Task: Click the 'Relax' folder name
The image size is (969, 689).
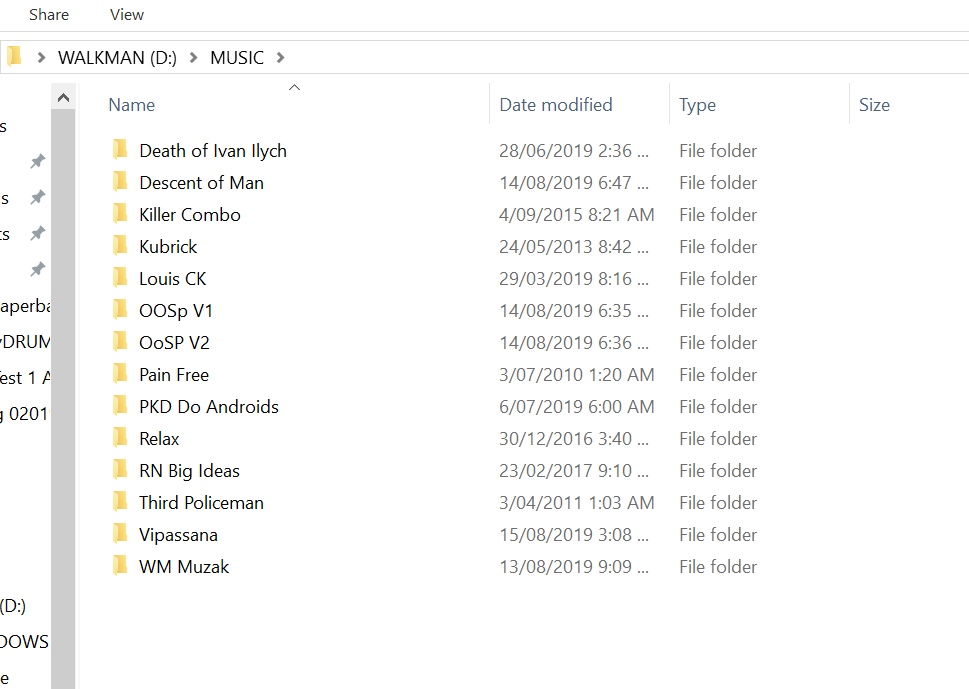Action: click(159, 439)
